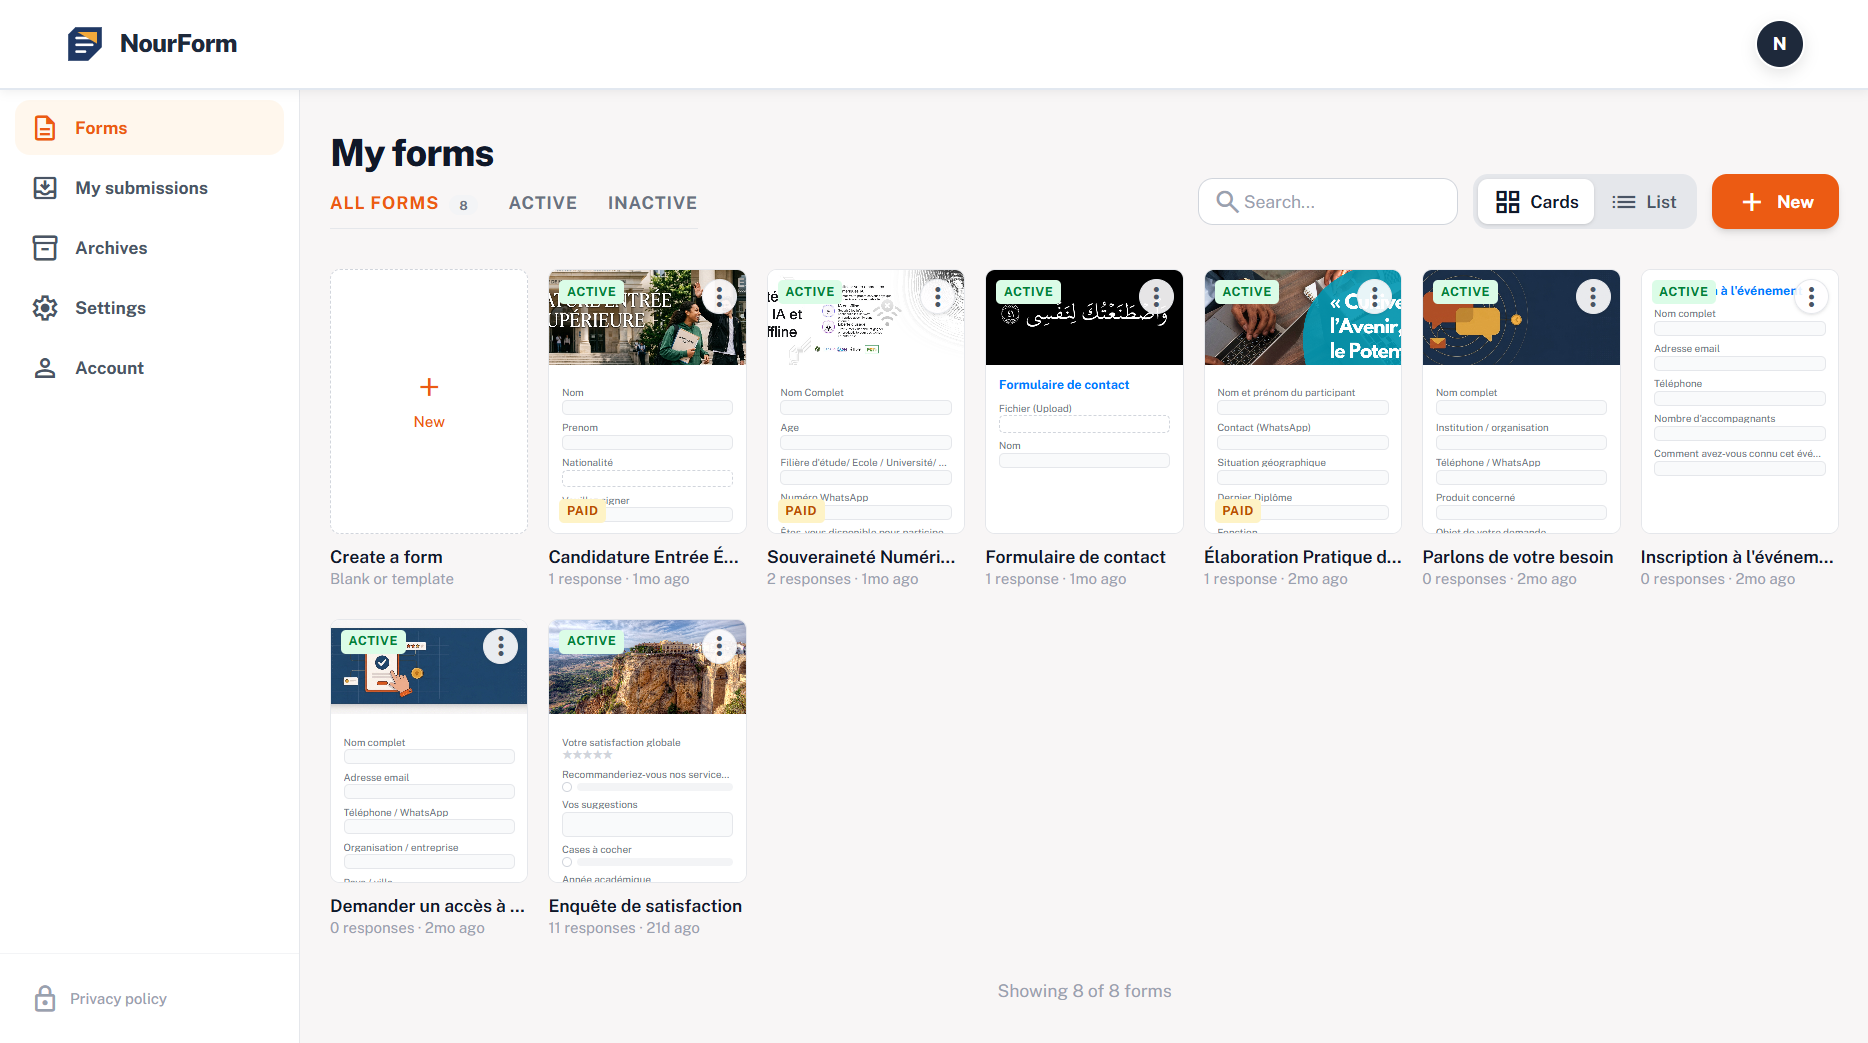This screenshot has height=1043, width=1868.
Task: Click the NourForm brand name
Action: (x=178, y=44)
